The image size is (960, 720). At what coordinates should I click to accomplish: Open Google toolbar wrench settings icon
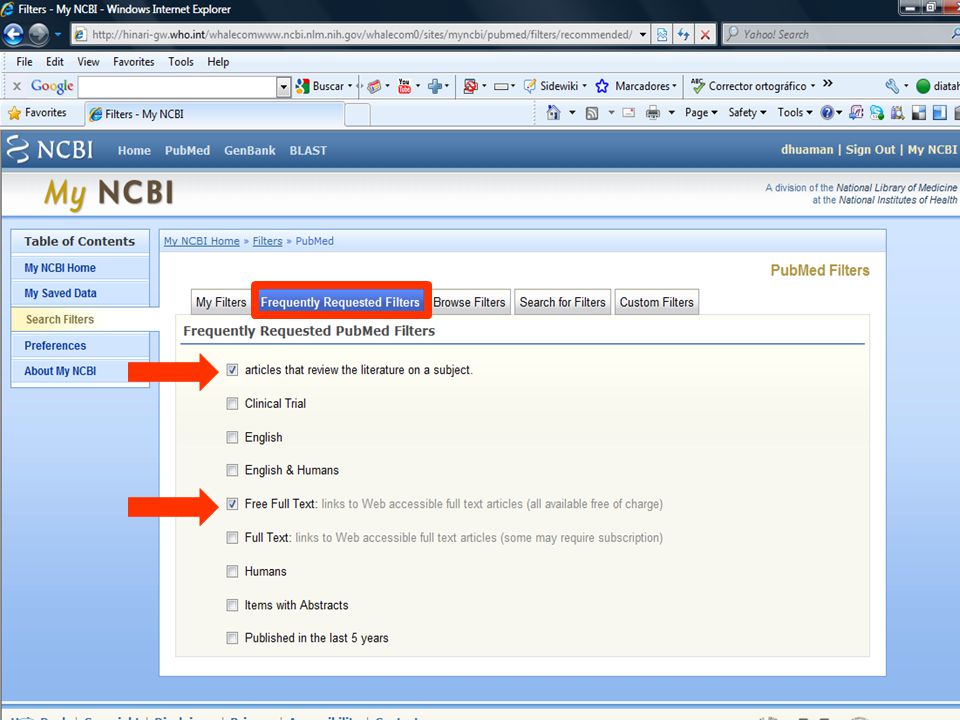pyautogui.click(x=892, y=86)
